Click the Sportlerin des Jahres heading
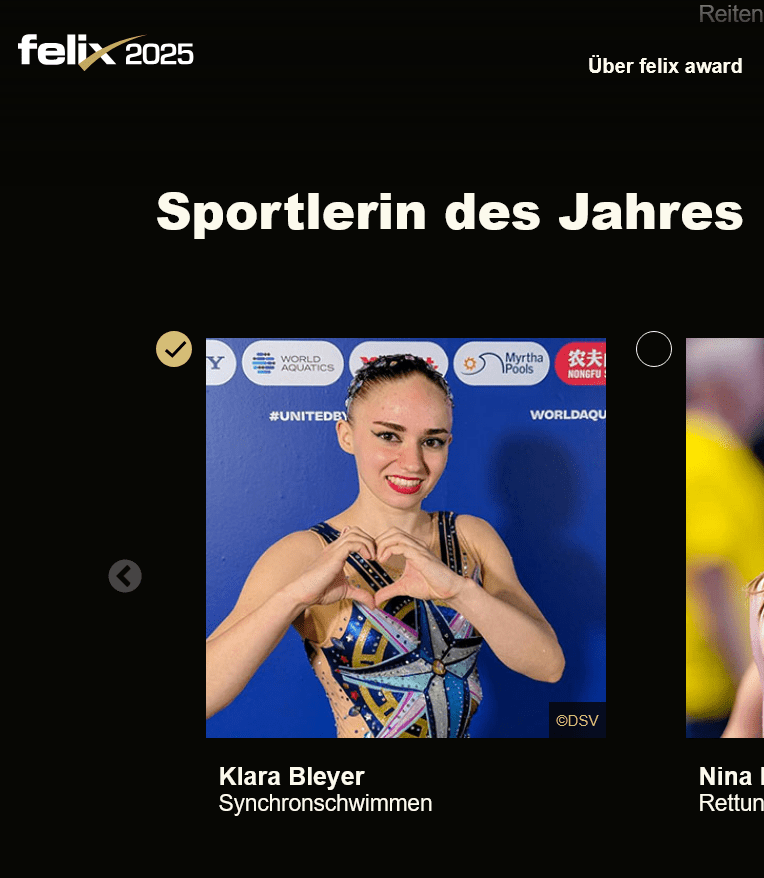This screenshot has height=878, width=764. [x=450, y=212]
